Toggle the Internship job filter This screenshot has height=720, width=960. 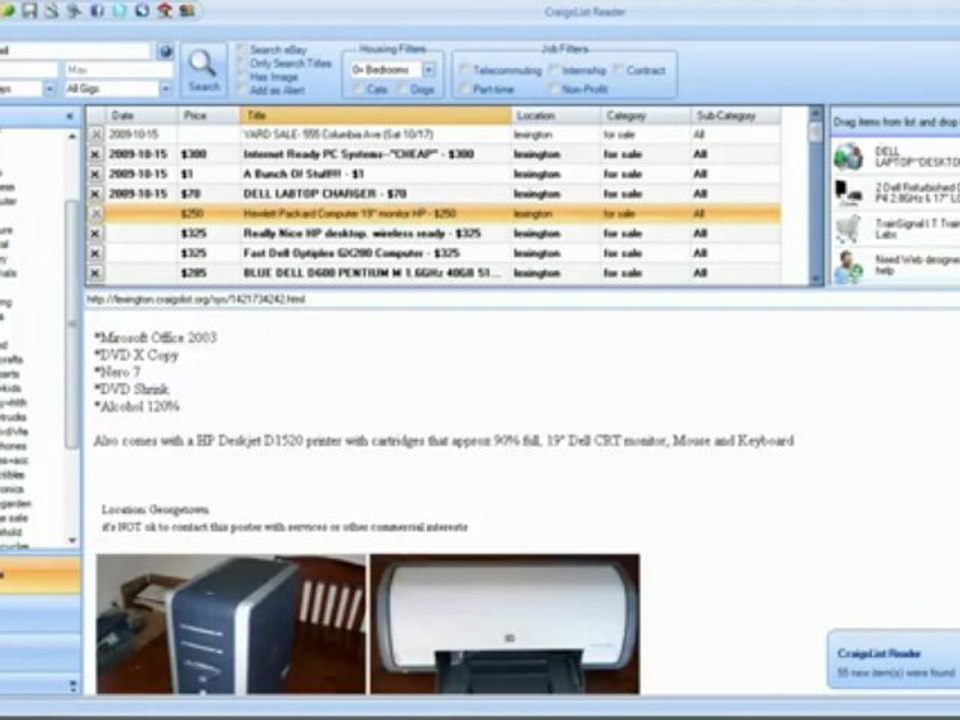[554, 70]
